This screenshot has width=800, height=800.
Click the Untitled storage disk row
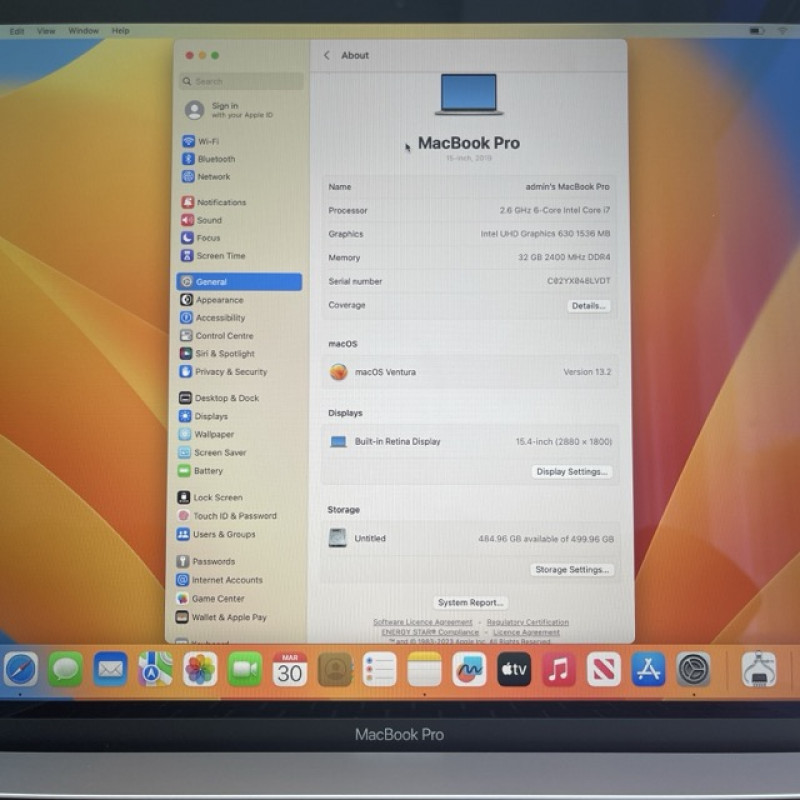(x=470, y=538)
